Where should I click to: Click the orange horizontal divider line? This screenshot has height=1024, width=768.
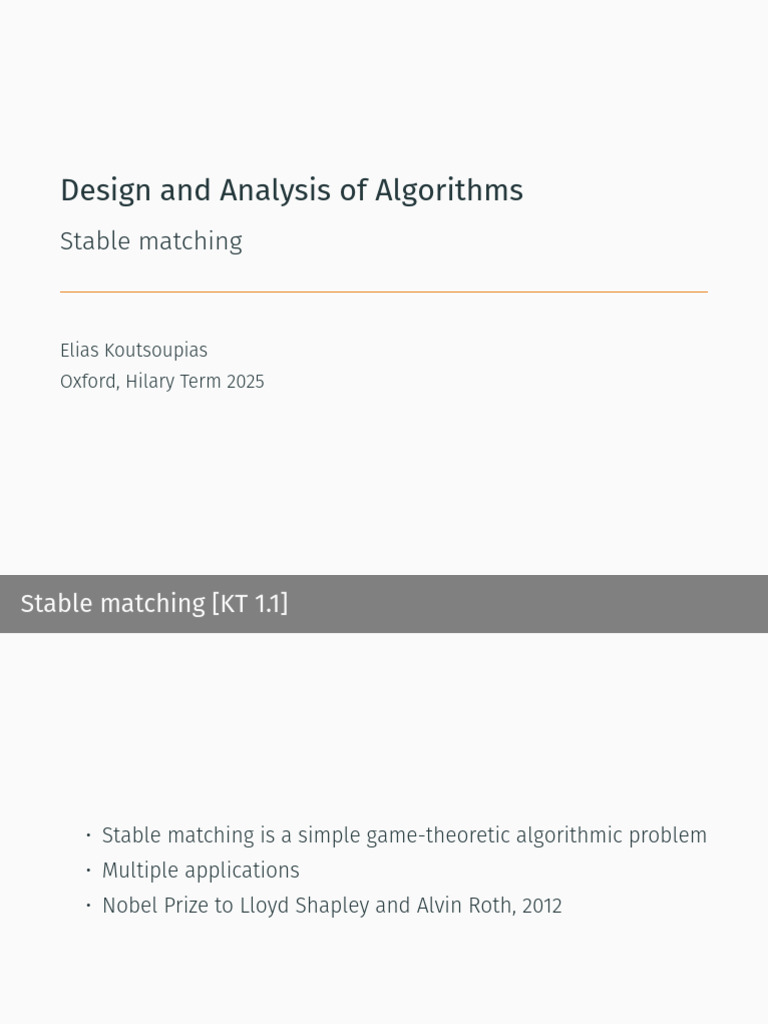(x=384, y=292)
